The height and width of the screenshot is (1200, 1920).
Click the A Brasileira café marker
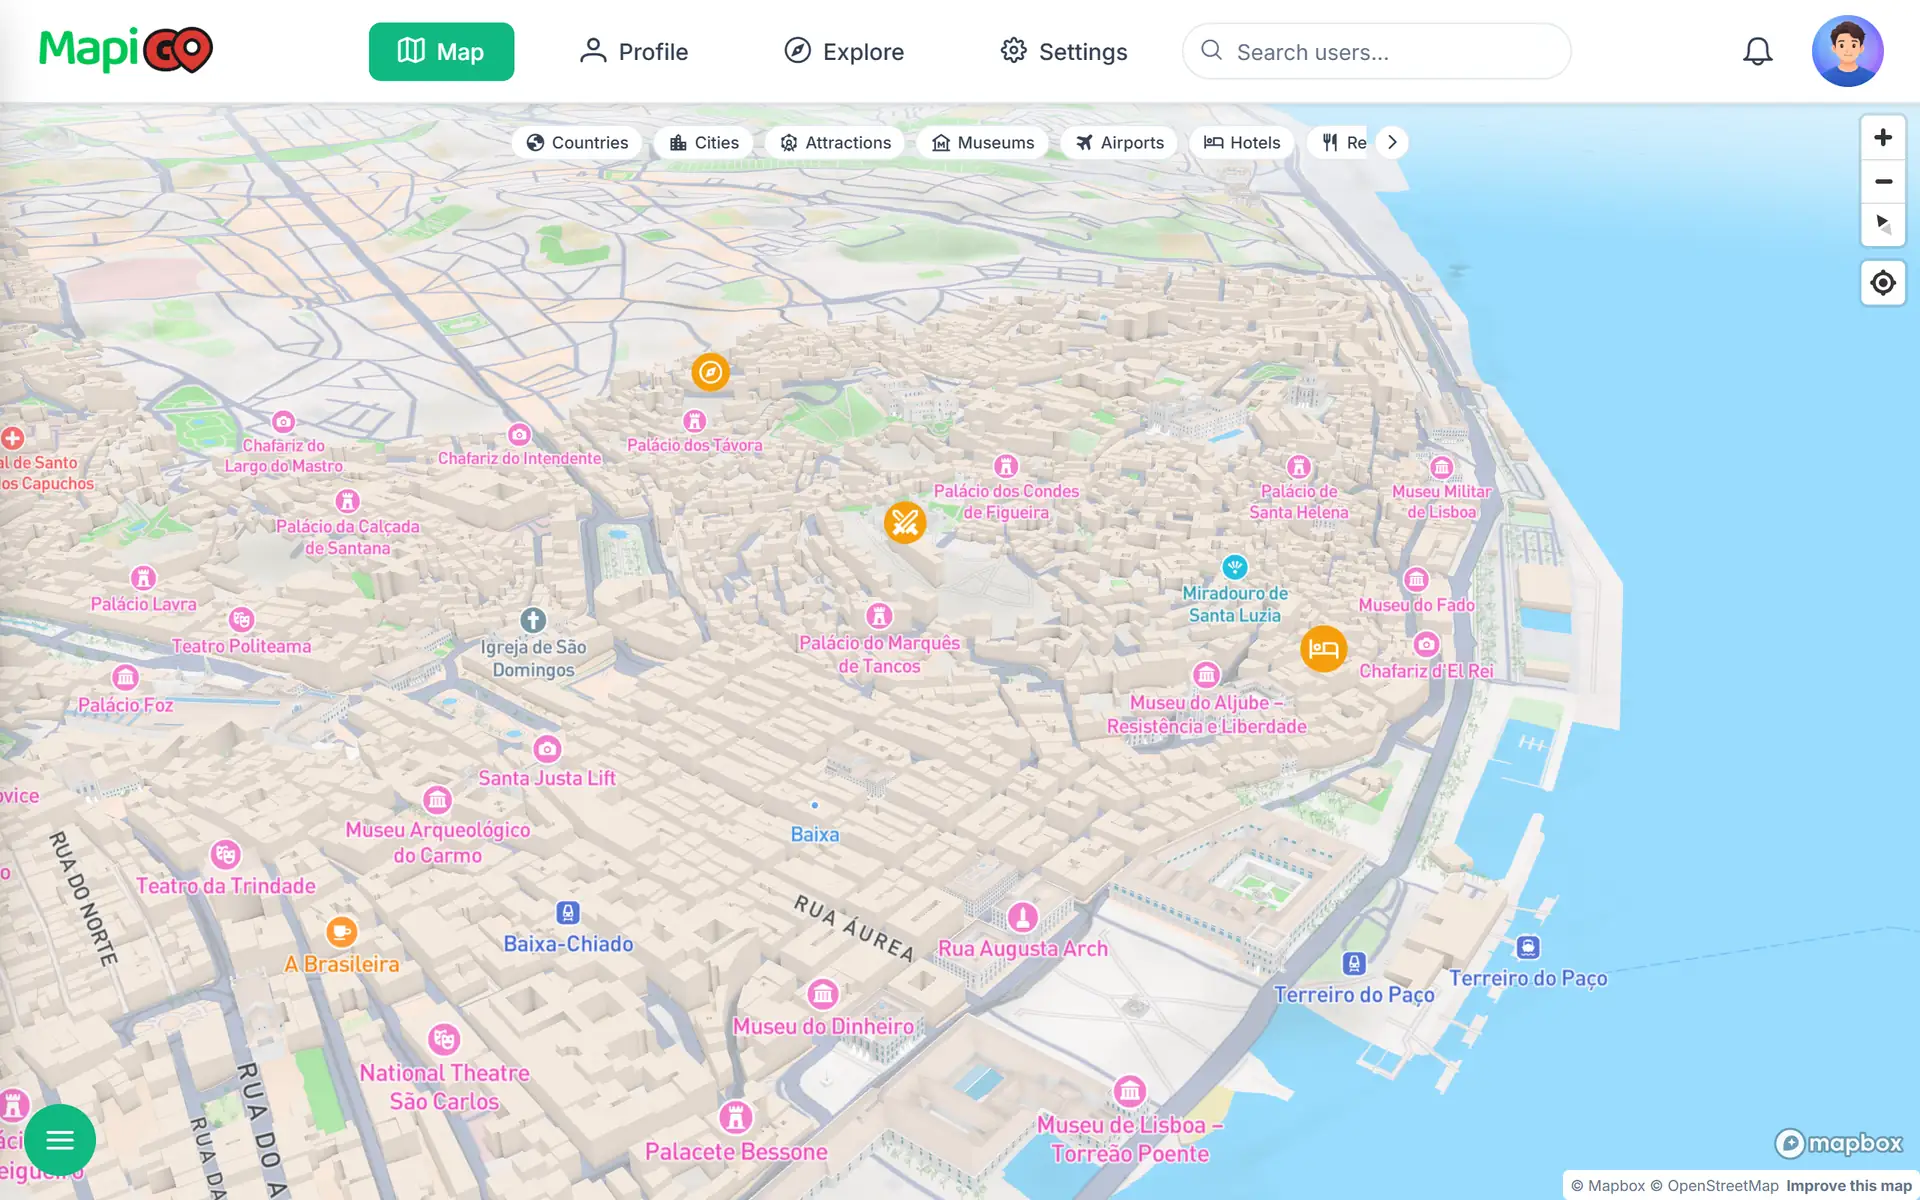[x=341, y=932]
